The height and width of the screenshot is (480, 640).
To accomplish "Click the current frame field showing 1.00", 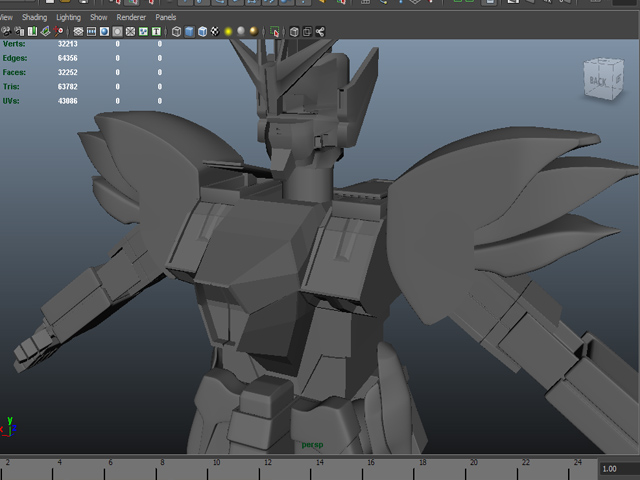I will pyautogui.click(x=618, y=469).
